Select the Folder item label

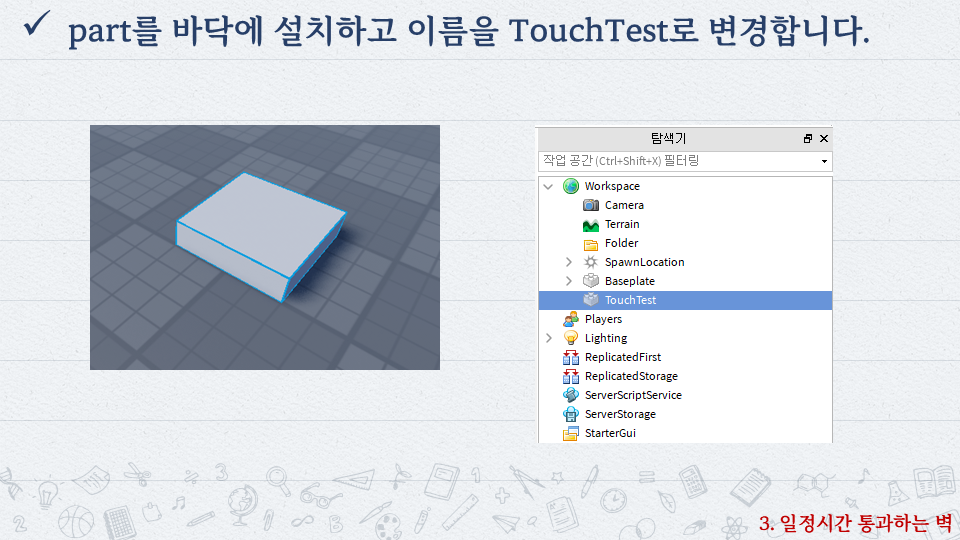coord(621,243)
